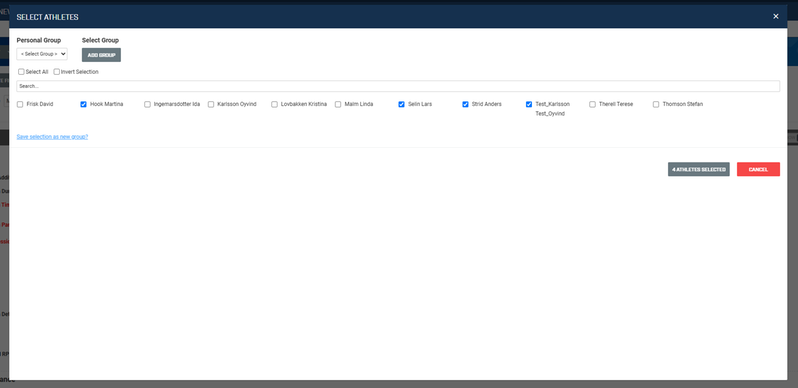Select athlete Ingemarsdotter Ida checkbox

click(147, 104)
